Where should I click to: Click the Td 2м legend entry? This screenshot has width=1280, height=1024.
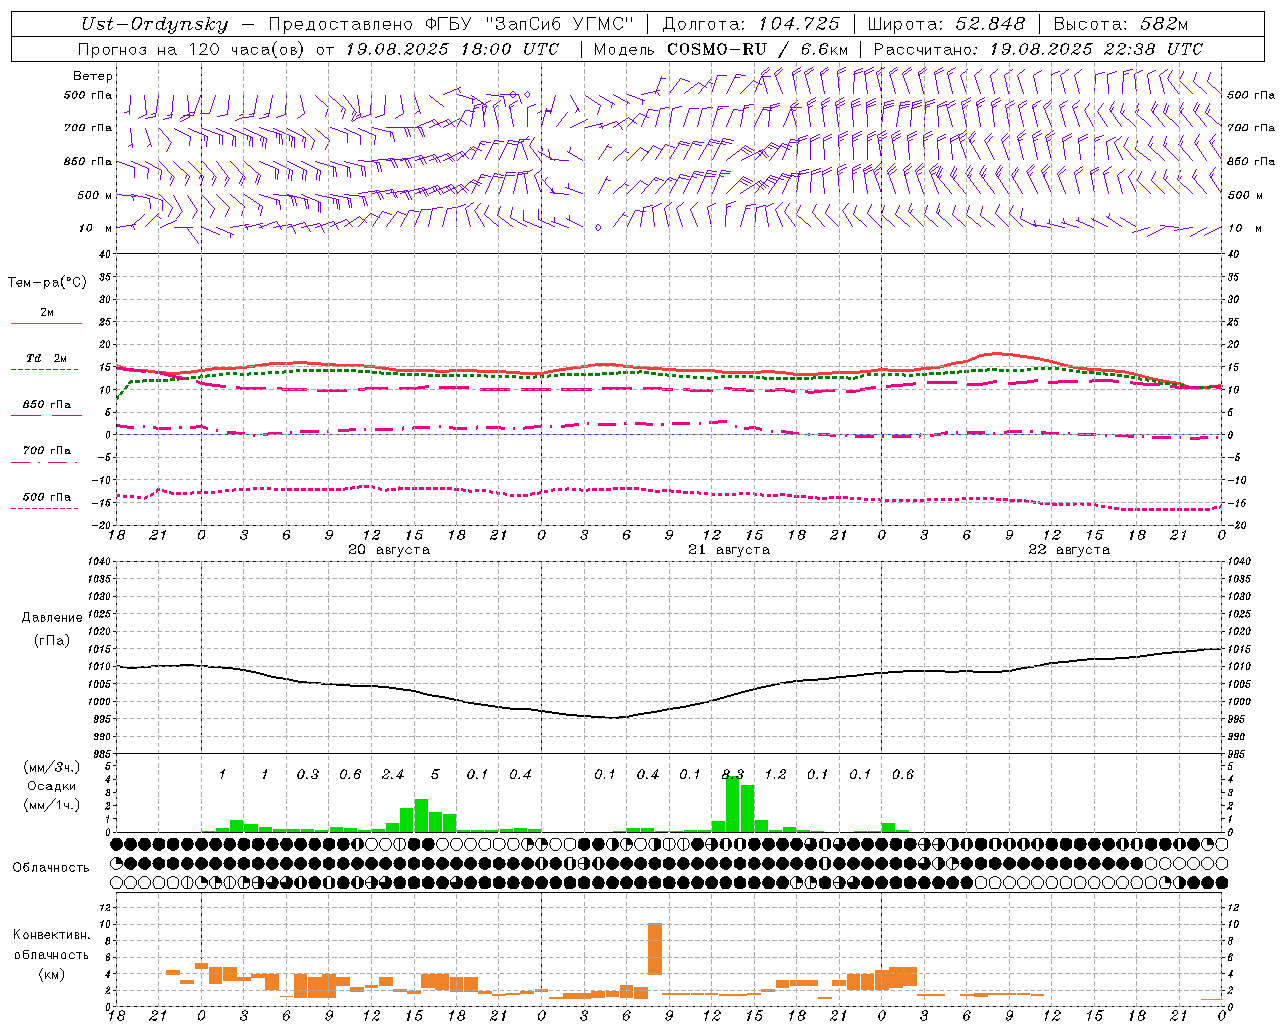tap(47, 358)
